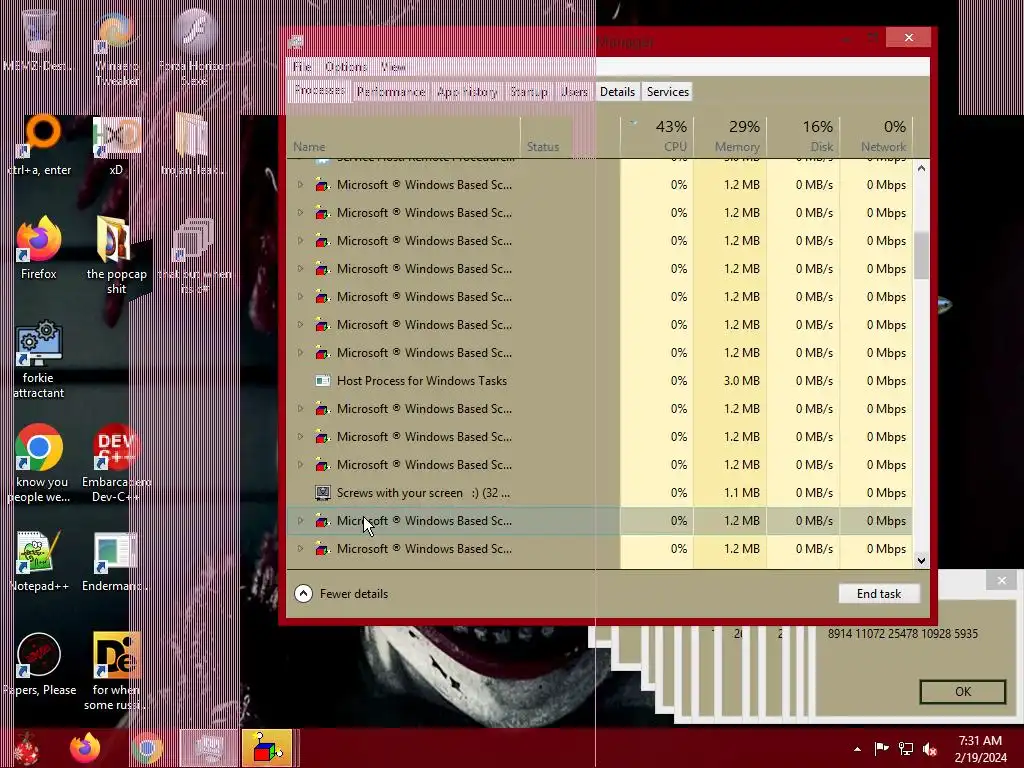Screen dimensions: 1024x768
Task: Expand the highlighted Microsoft Windows Based Script row
Action: tap(300, 520)
